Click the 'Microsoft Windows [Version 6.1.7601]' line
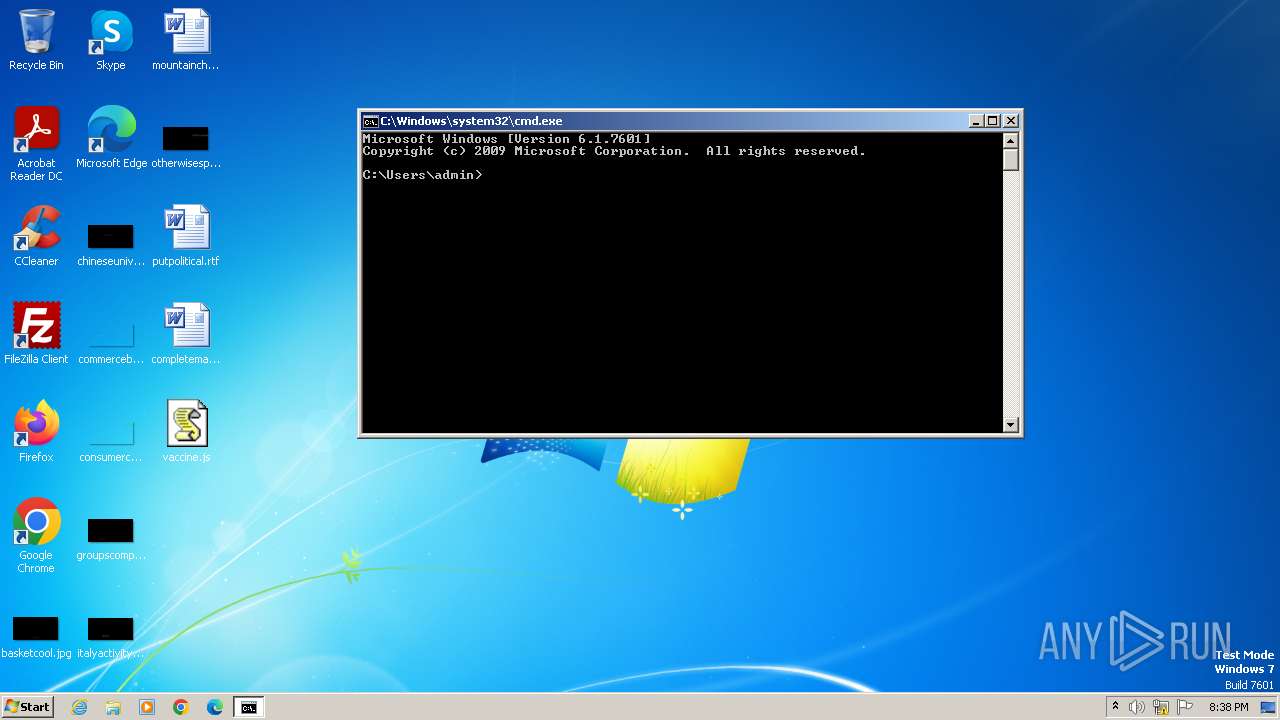 pyautogui.click(x=506, y=139)
